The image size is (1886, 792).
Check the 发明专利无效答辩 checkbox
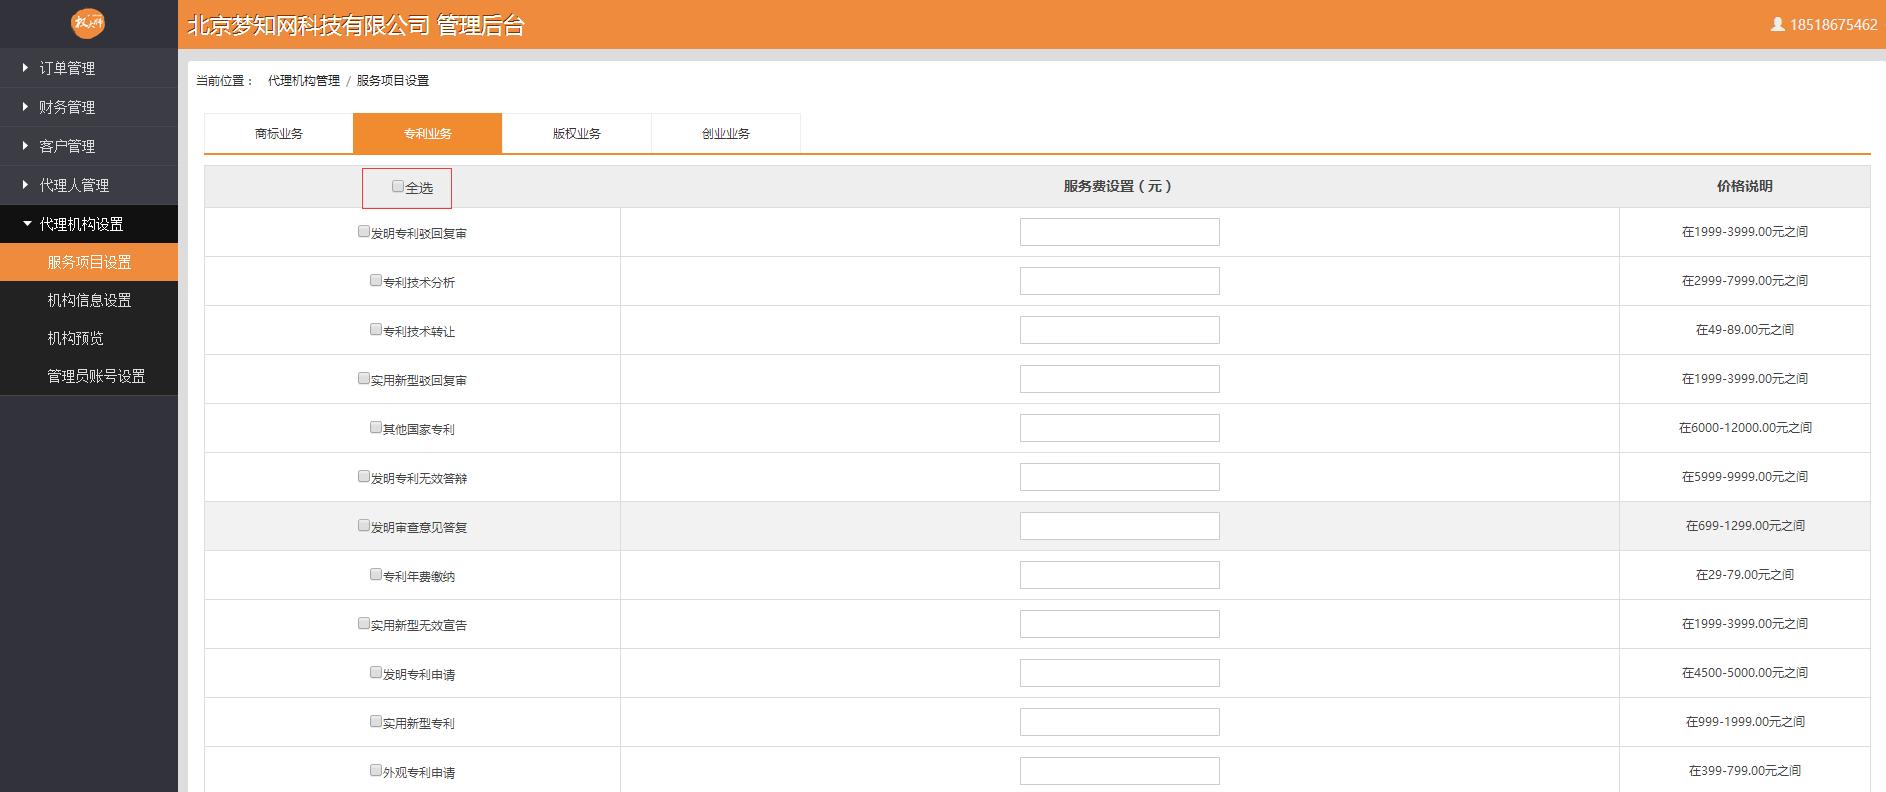pyautogui.click(x=364, y=476)
